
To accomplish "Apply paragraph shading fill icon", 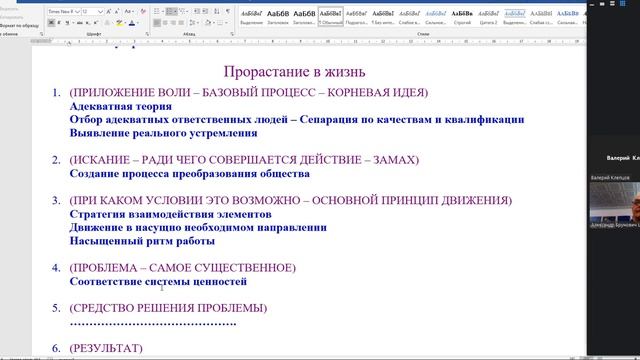I will (x=208, y=23).
